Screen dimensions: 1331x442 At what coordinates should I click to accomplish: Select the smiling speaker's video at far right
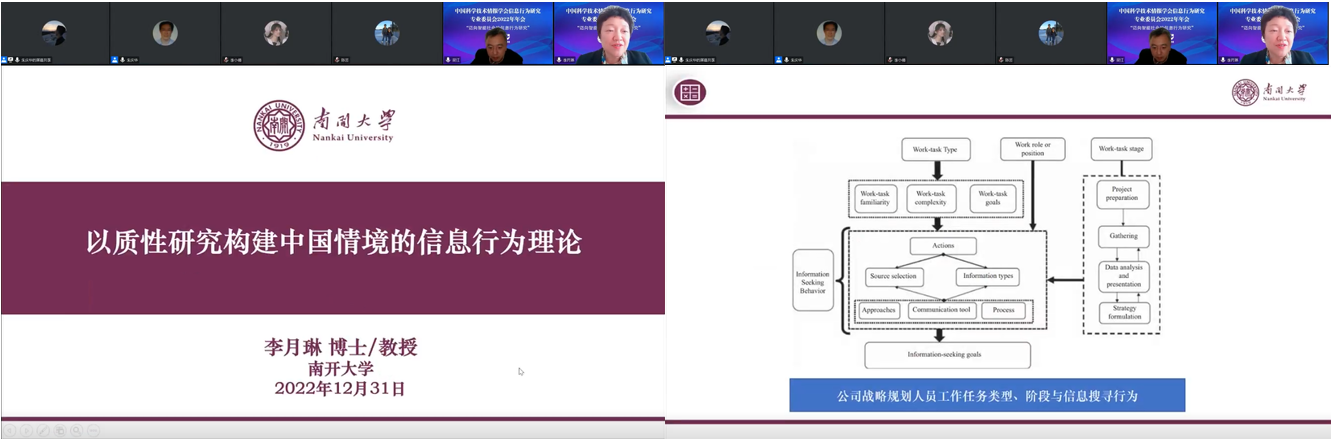1274,33
